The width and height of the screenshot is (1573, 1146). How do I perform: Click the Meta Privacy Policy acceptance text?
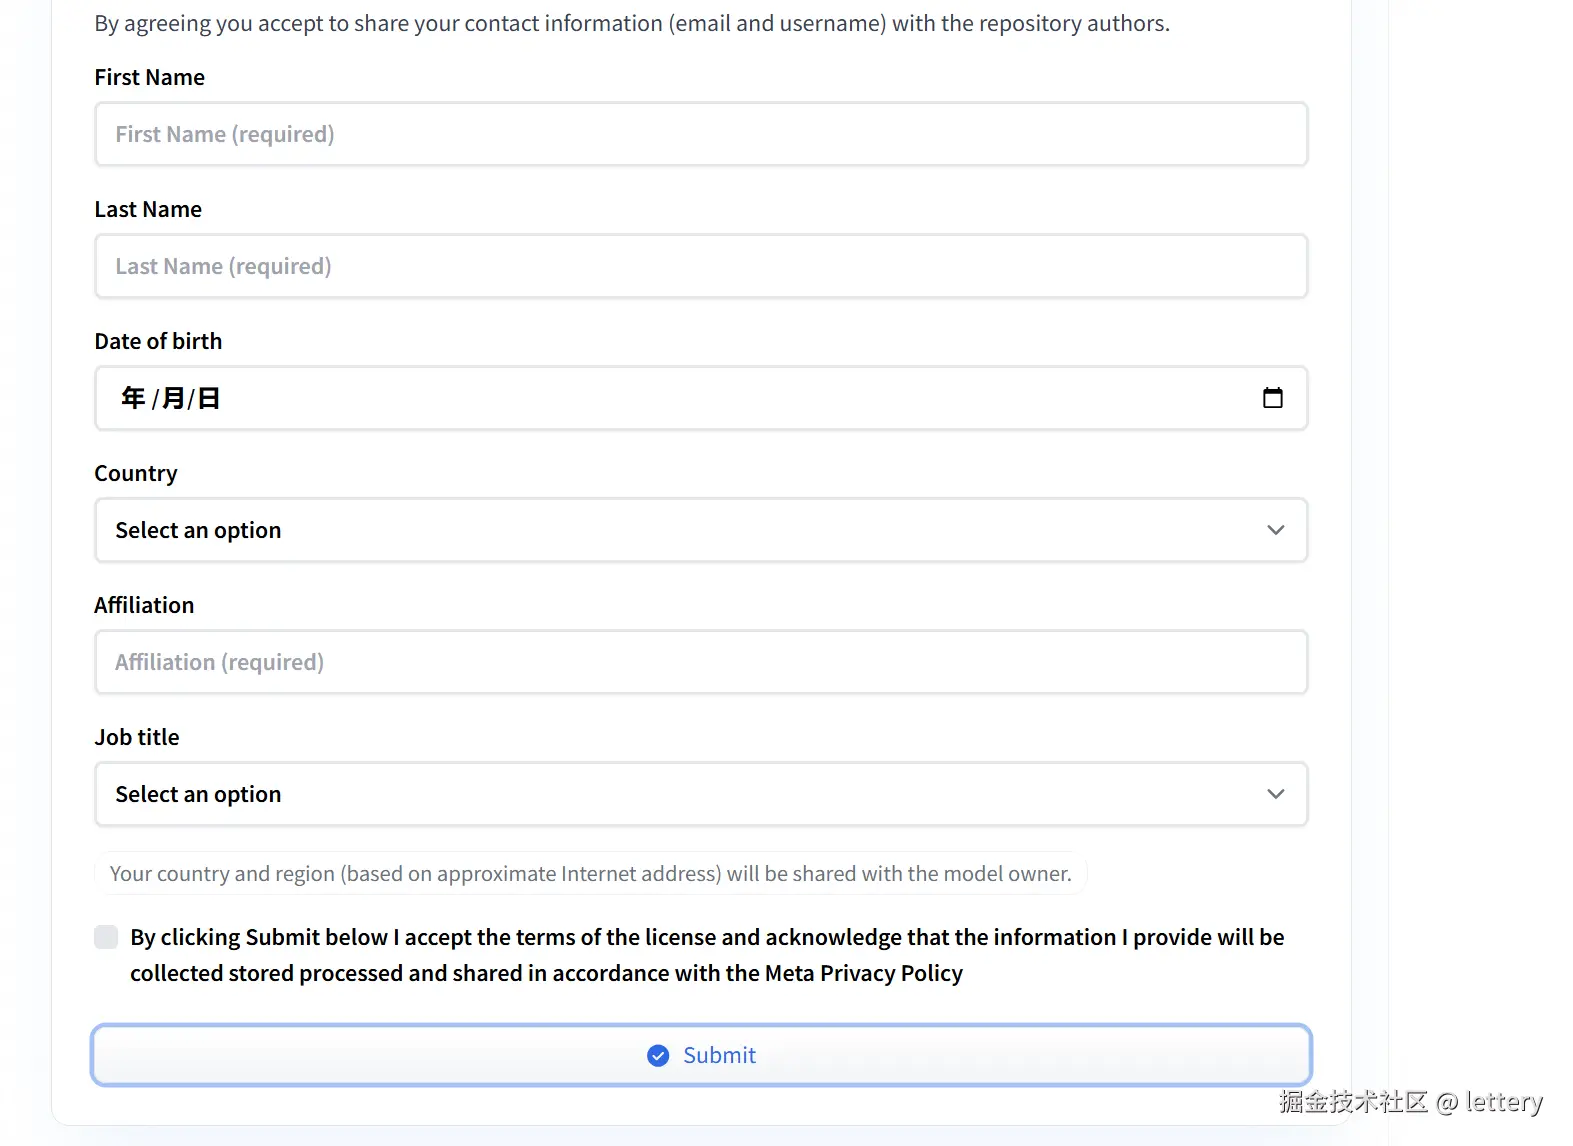(706, 955)
